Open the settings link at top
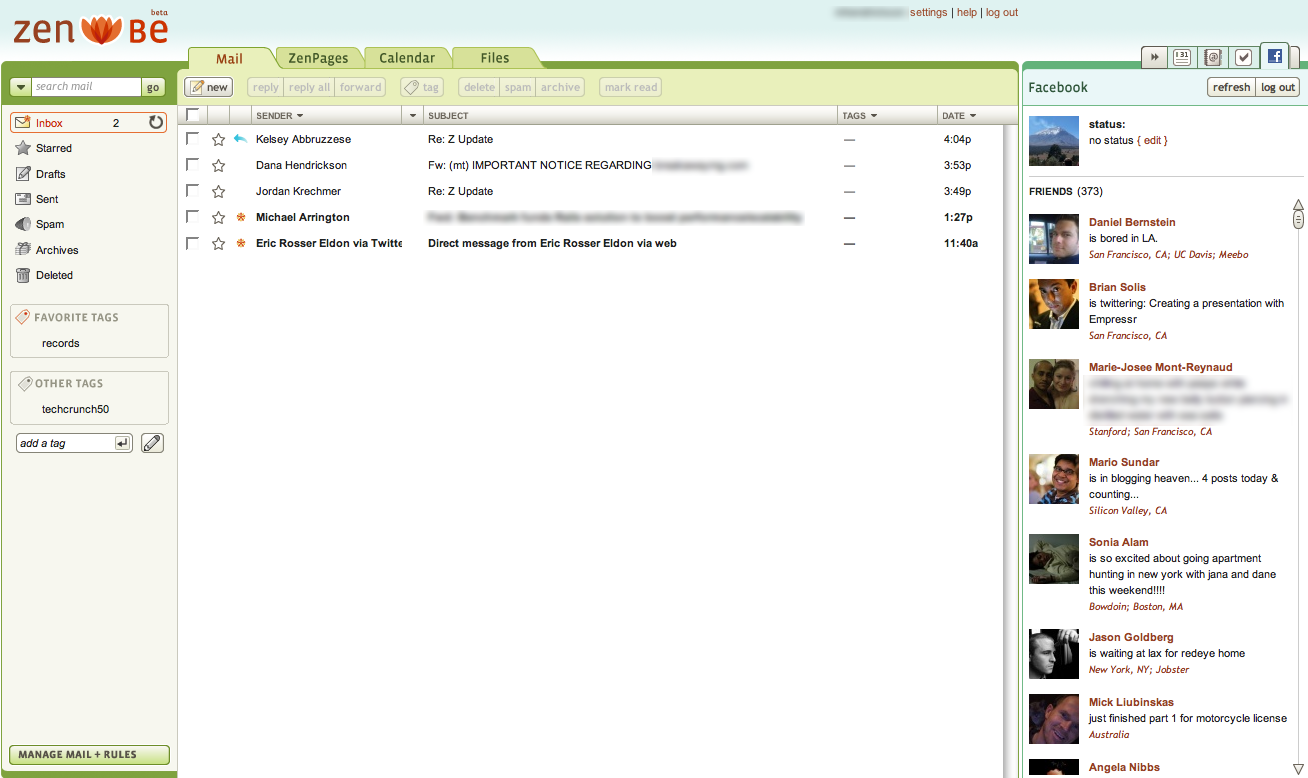 928,13
